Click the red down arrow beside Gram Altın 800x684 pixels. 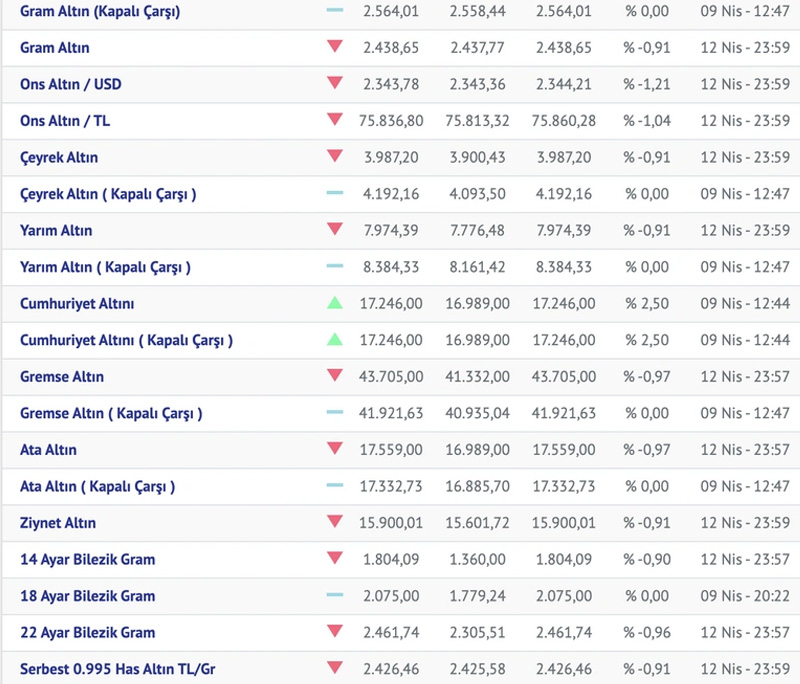[334, 47]
